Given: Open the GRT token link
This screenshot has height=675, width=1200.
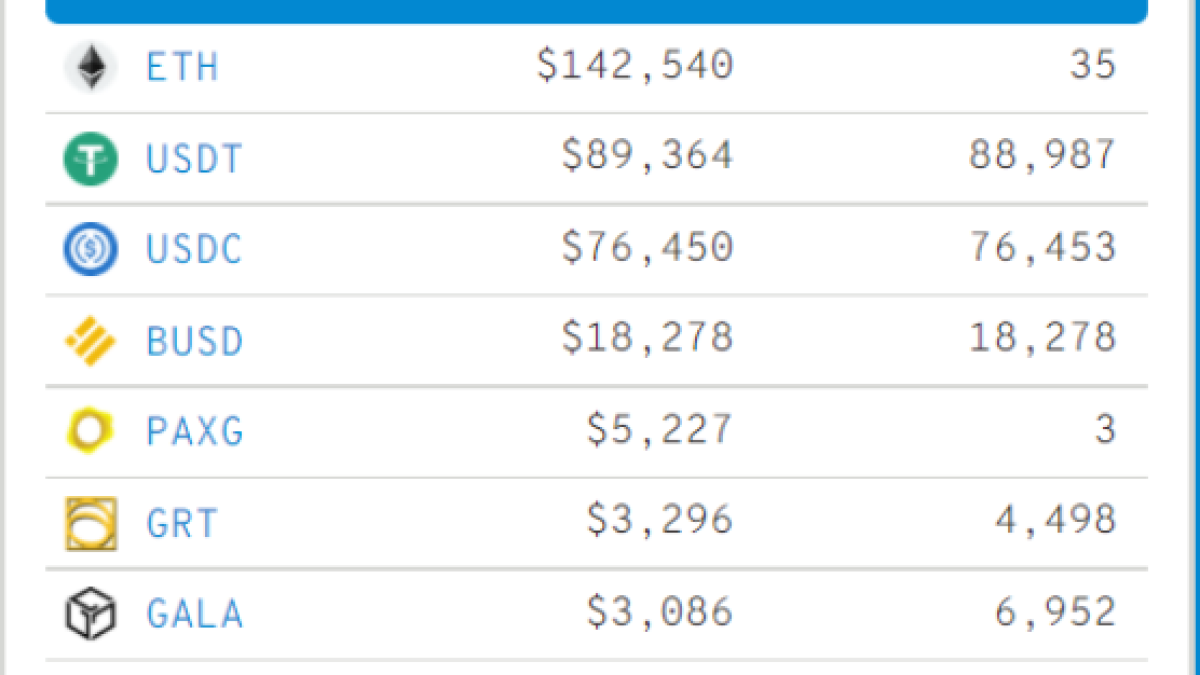Looking at the screenshot, I should click(x=181, y=523).
